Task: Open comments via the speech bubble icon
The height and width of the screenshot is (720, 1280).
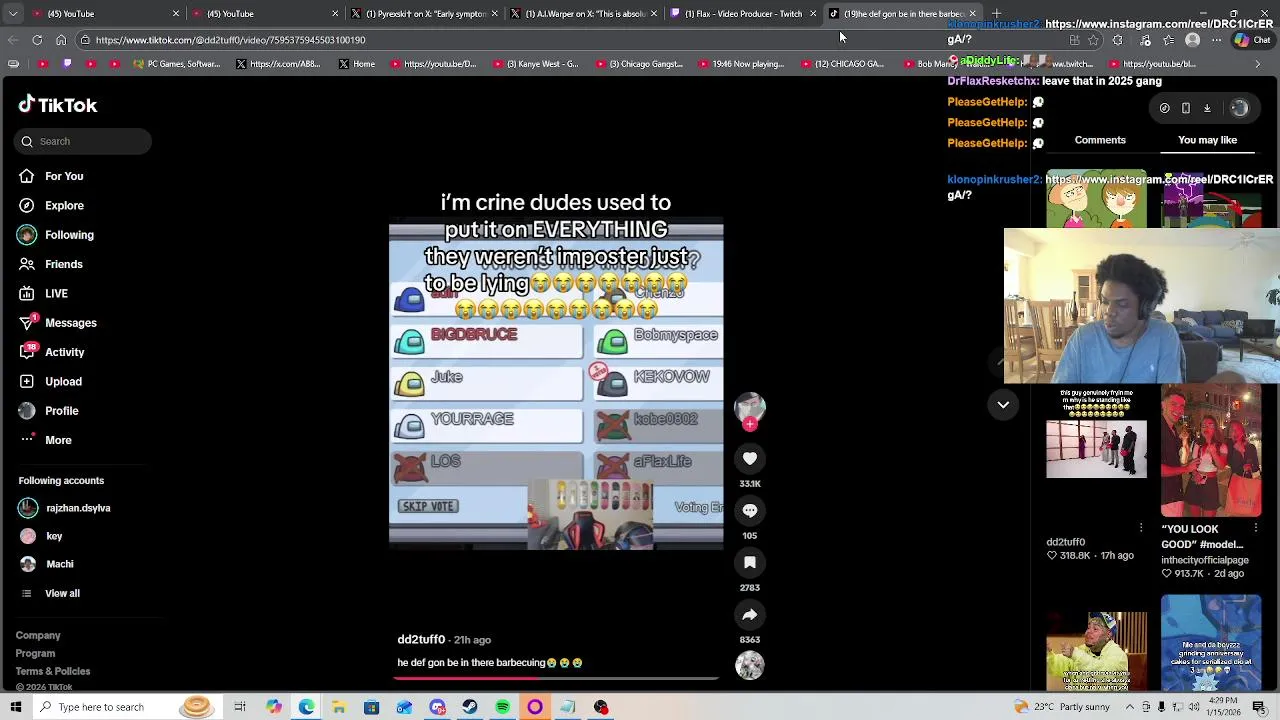Action: click(750, 510)
